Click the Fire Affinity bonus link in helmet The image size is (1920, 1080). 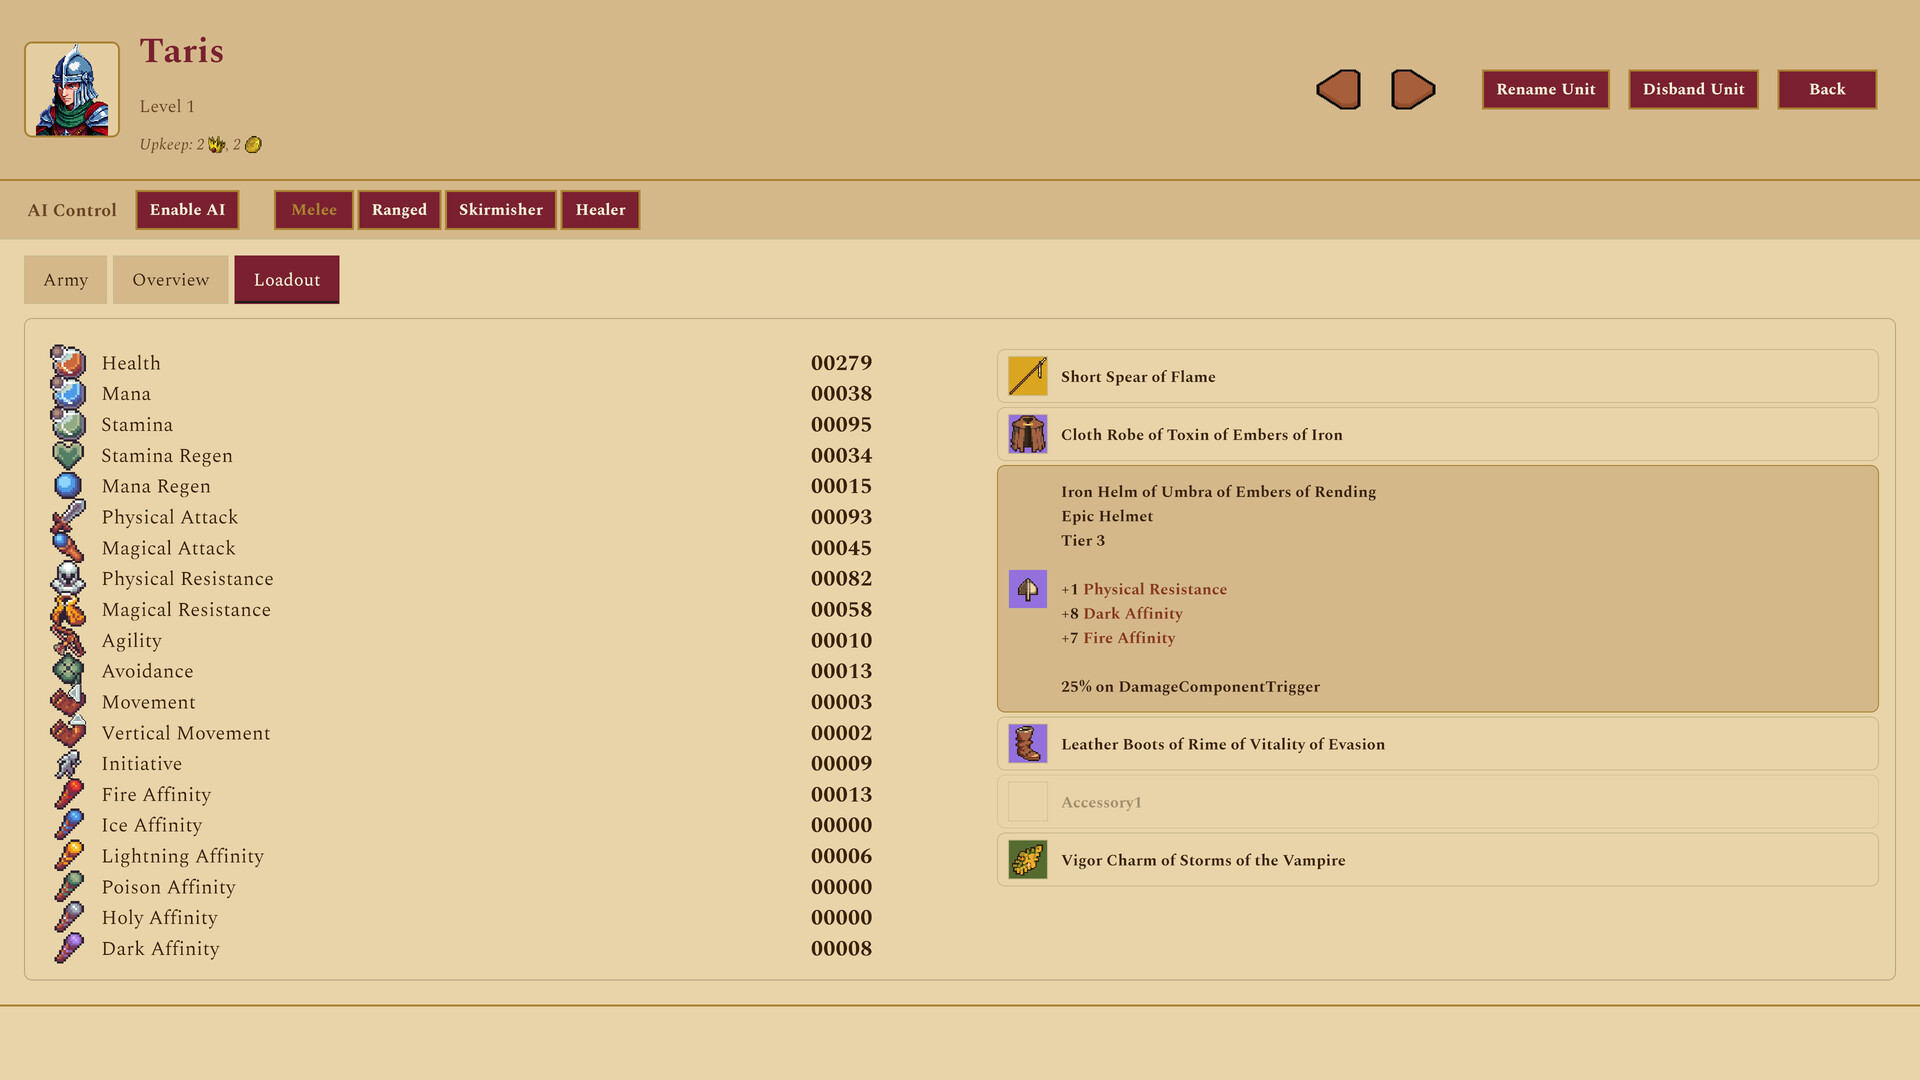click(1129, 638)
